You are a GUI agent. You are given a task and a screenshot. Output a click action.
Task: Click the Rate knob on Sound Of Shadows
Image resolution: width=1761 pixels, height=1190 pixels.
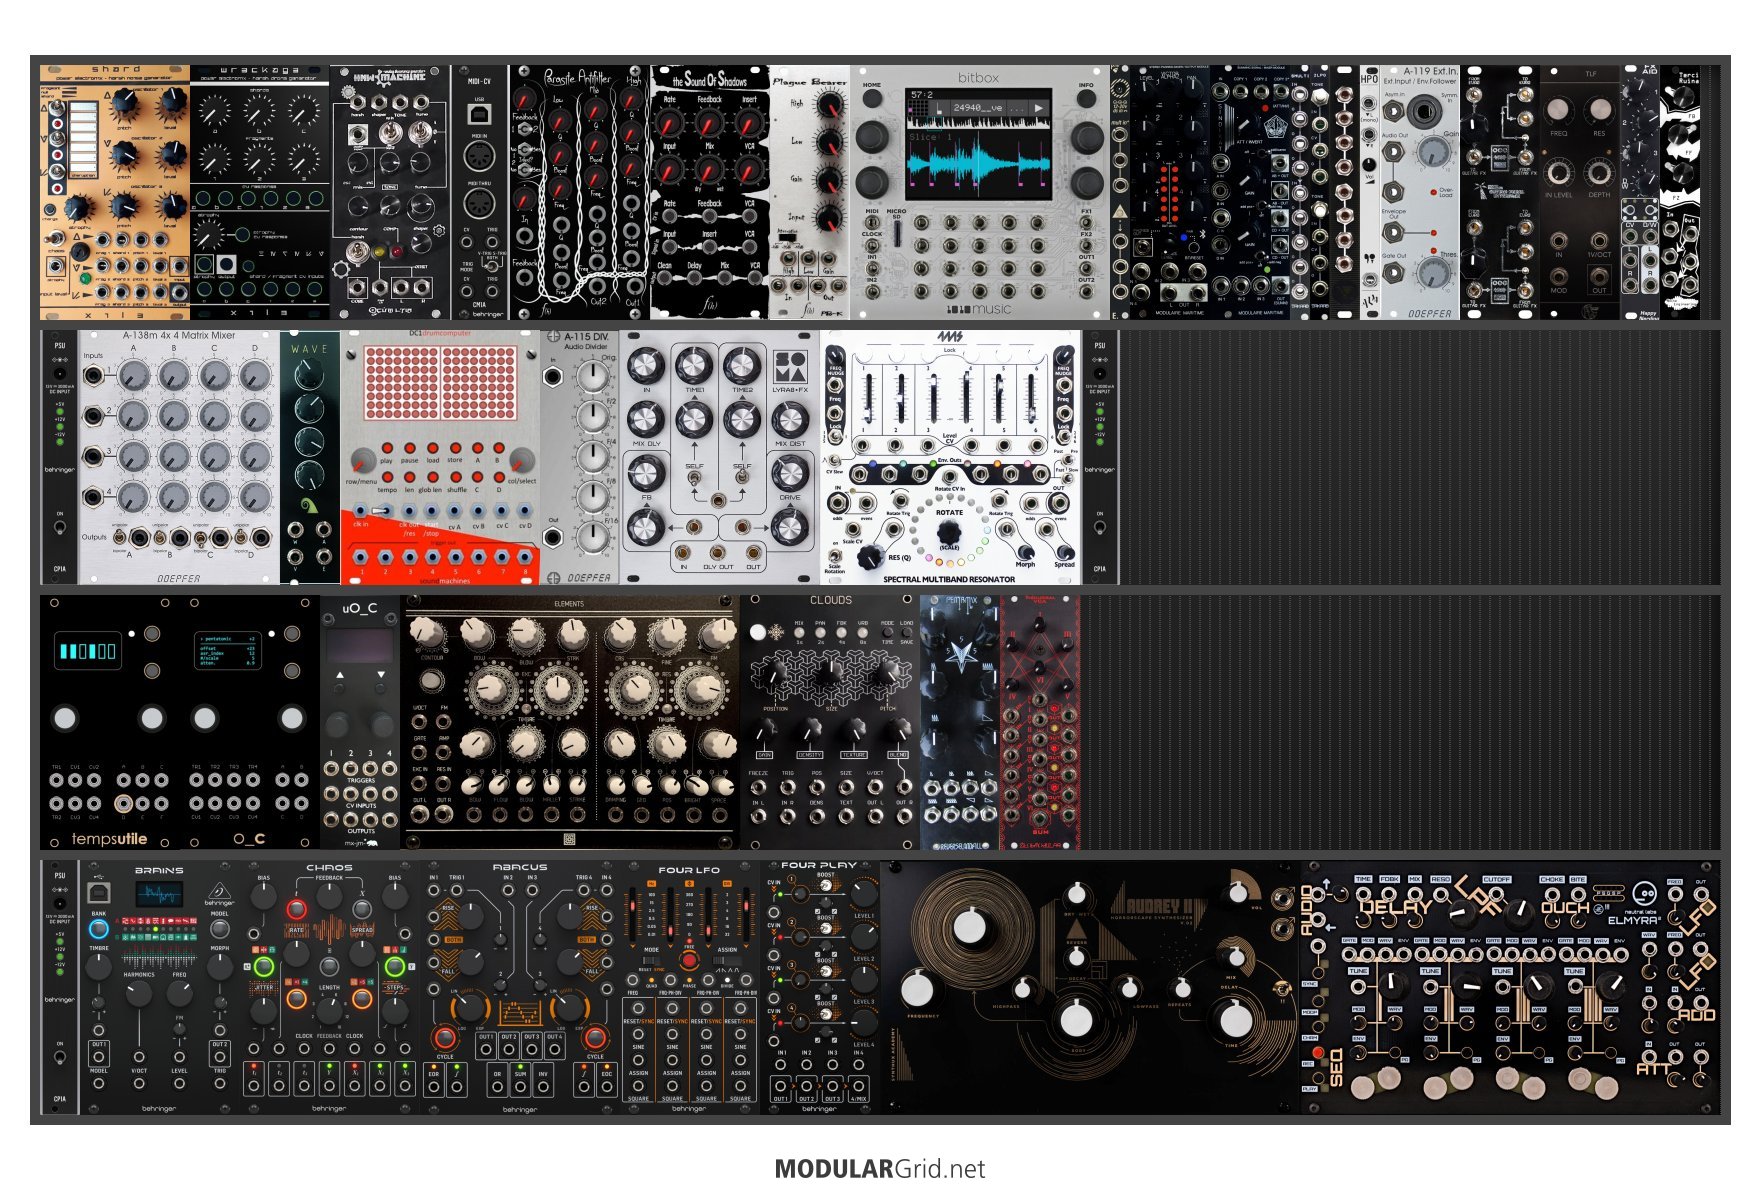pos(670,124)
